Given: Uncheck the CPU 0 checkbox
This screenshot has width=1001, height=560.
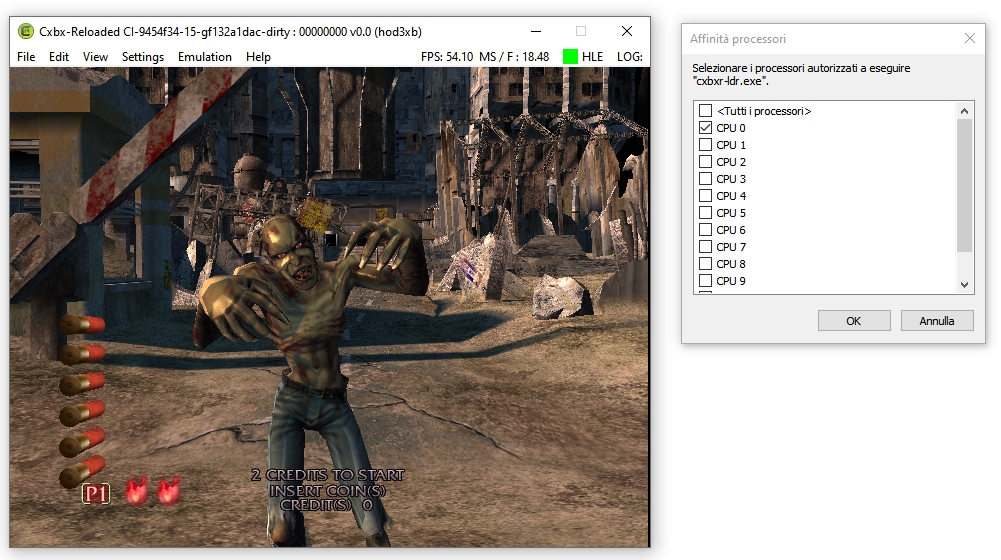Looking at the screenshot, I should [x=705, y=128].
